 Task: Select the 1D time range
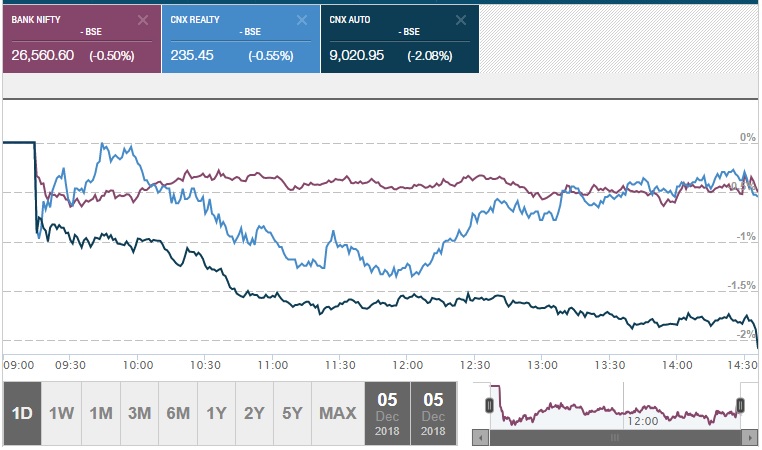pos(22,413)
